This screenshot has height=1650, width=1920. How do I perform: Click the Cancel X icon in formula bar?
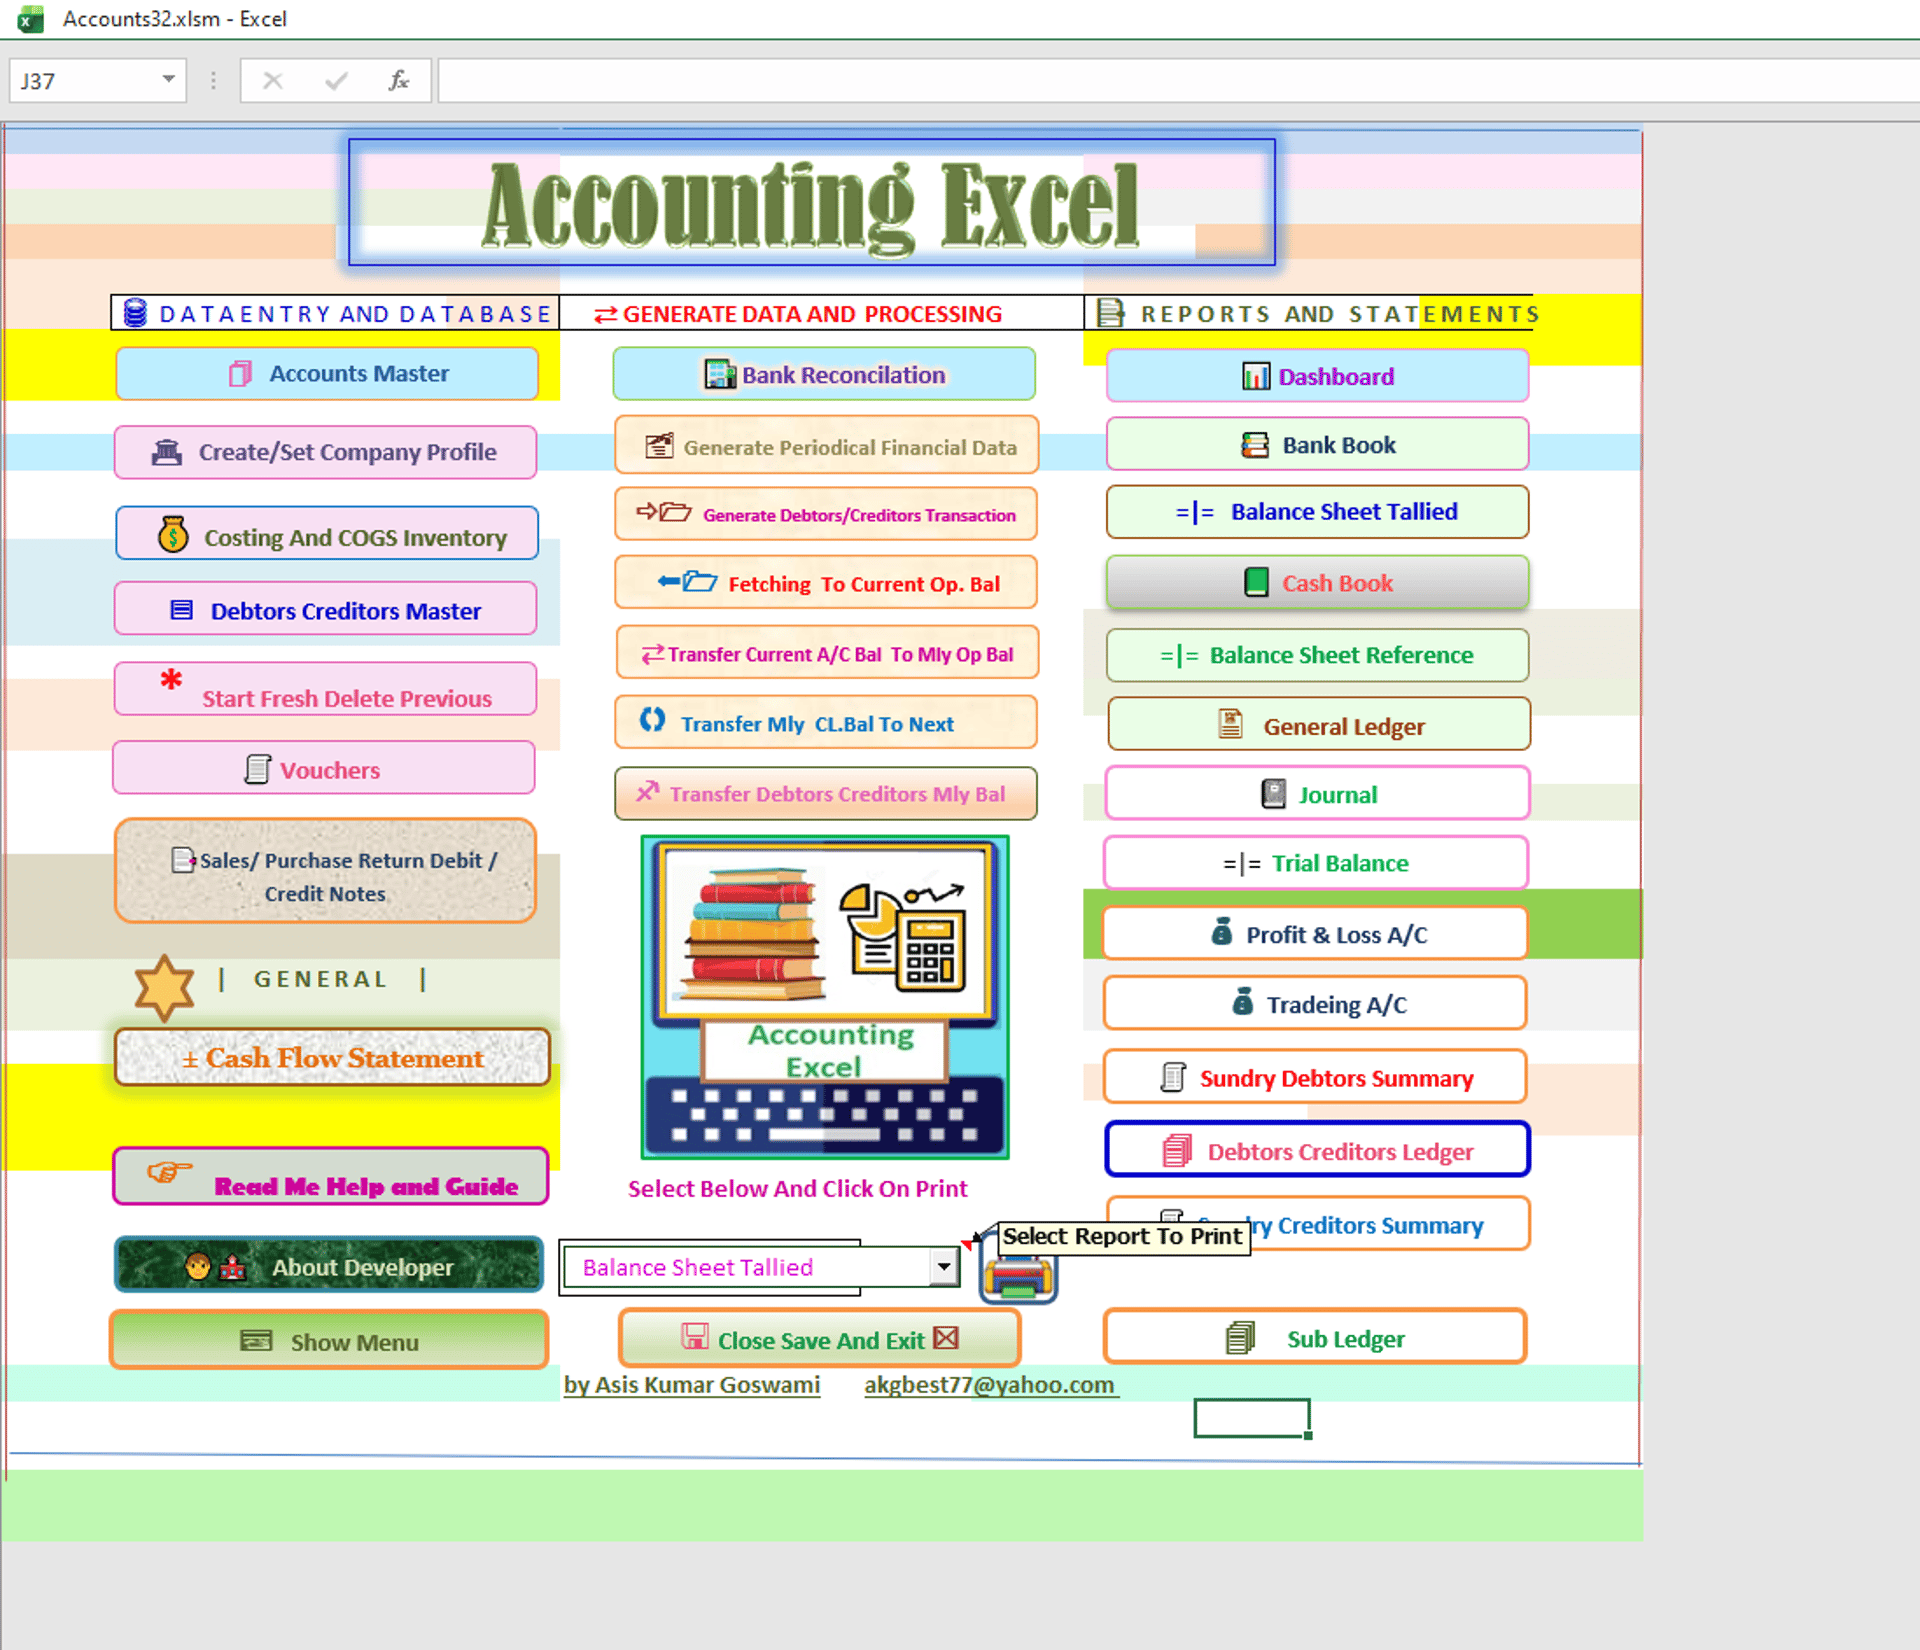tap(272, 81)
